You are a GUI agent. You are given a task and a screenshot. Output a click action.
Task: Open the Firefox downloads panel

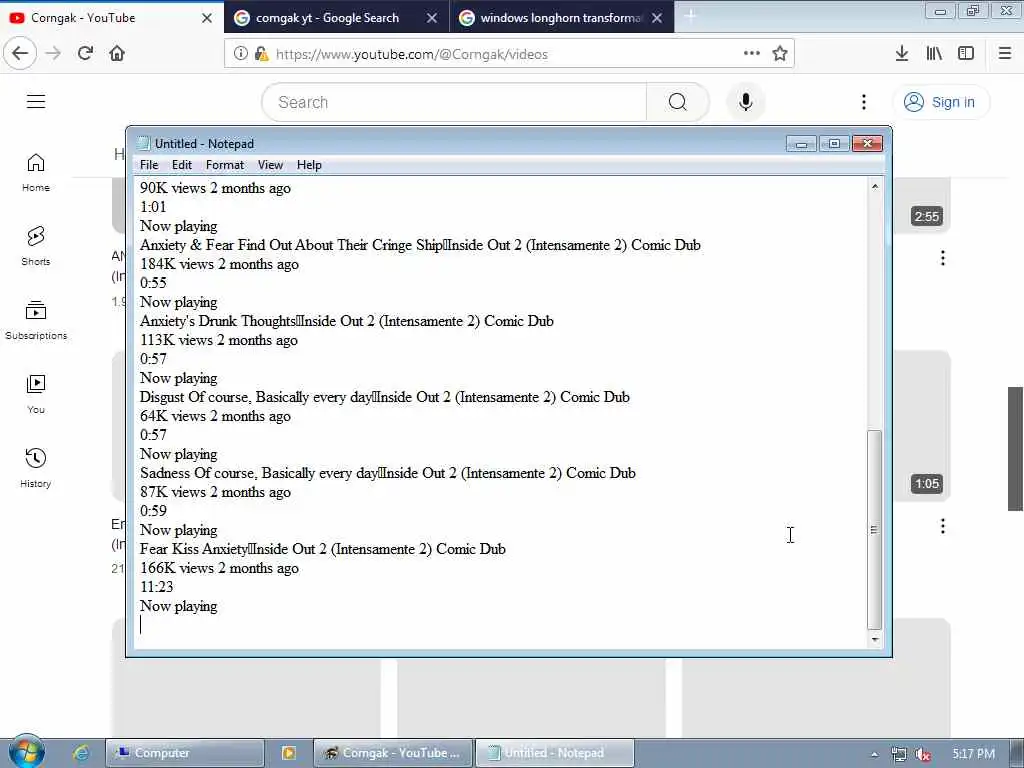click(902, 54)
